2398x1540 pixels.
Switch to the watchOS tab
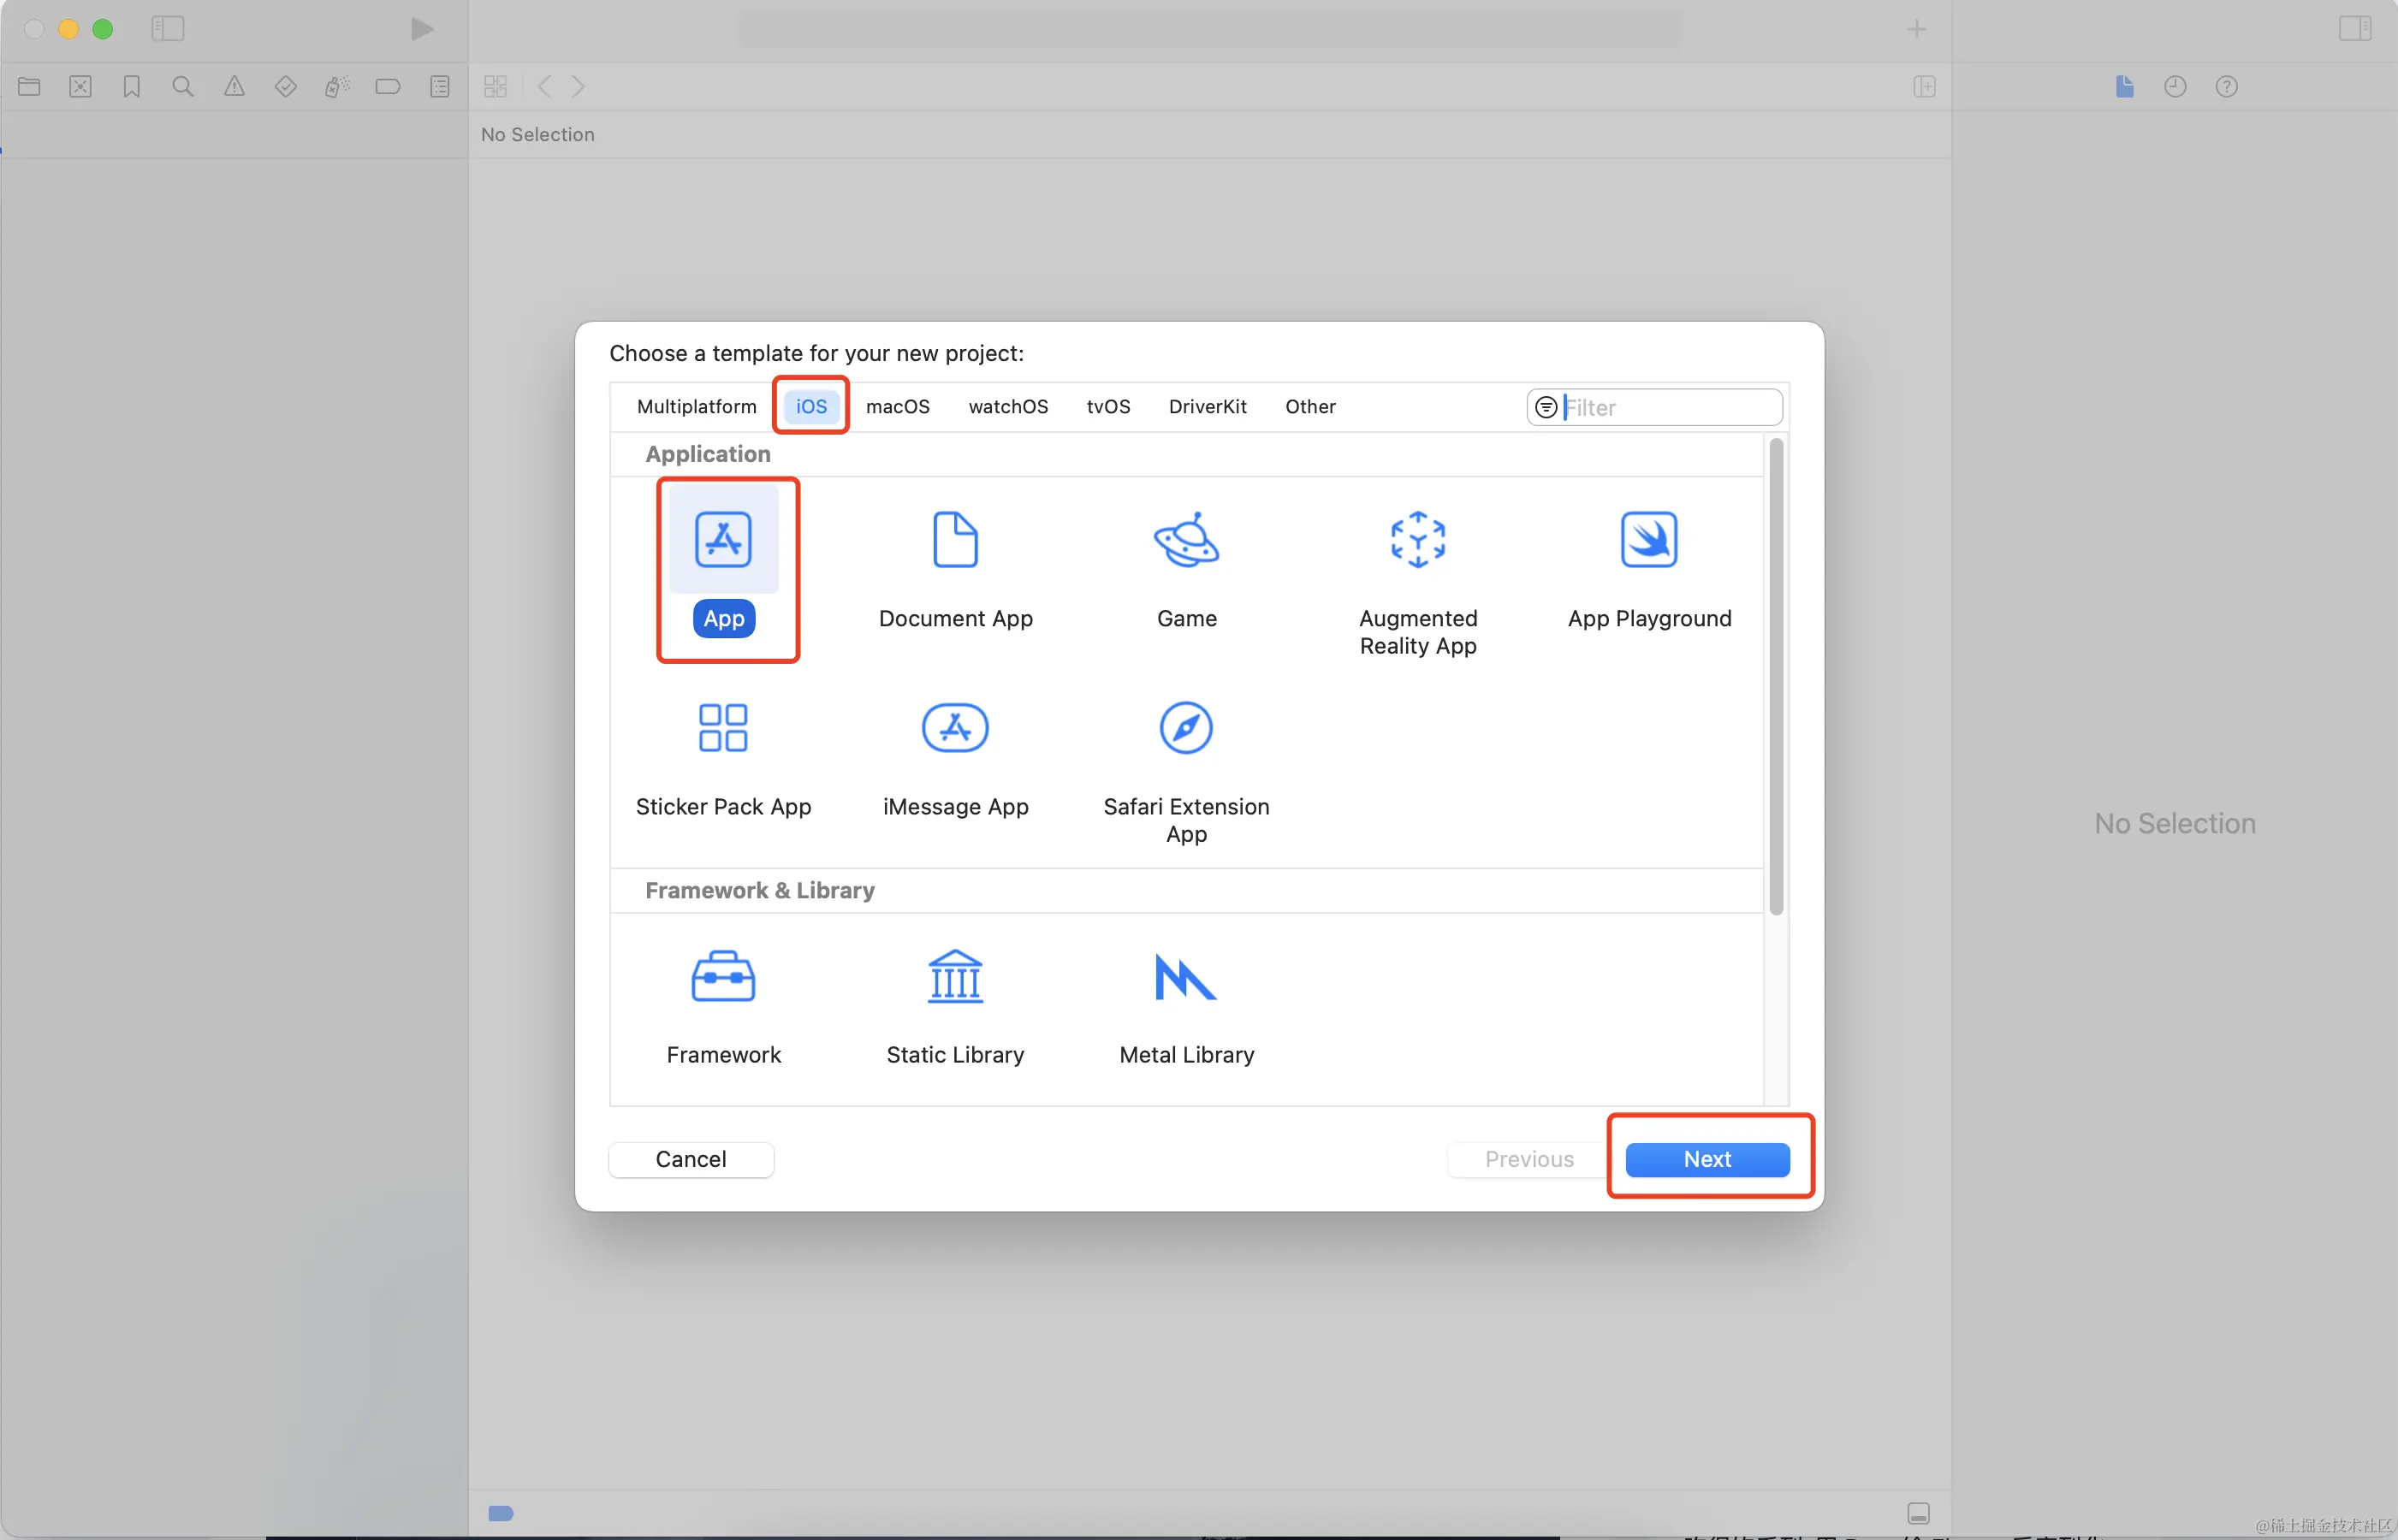point(1007,407)
